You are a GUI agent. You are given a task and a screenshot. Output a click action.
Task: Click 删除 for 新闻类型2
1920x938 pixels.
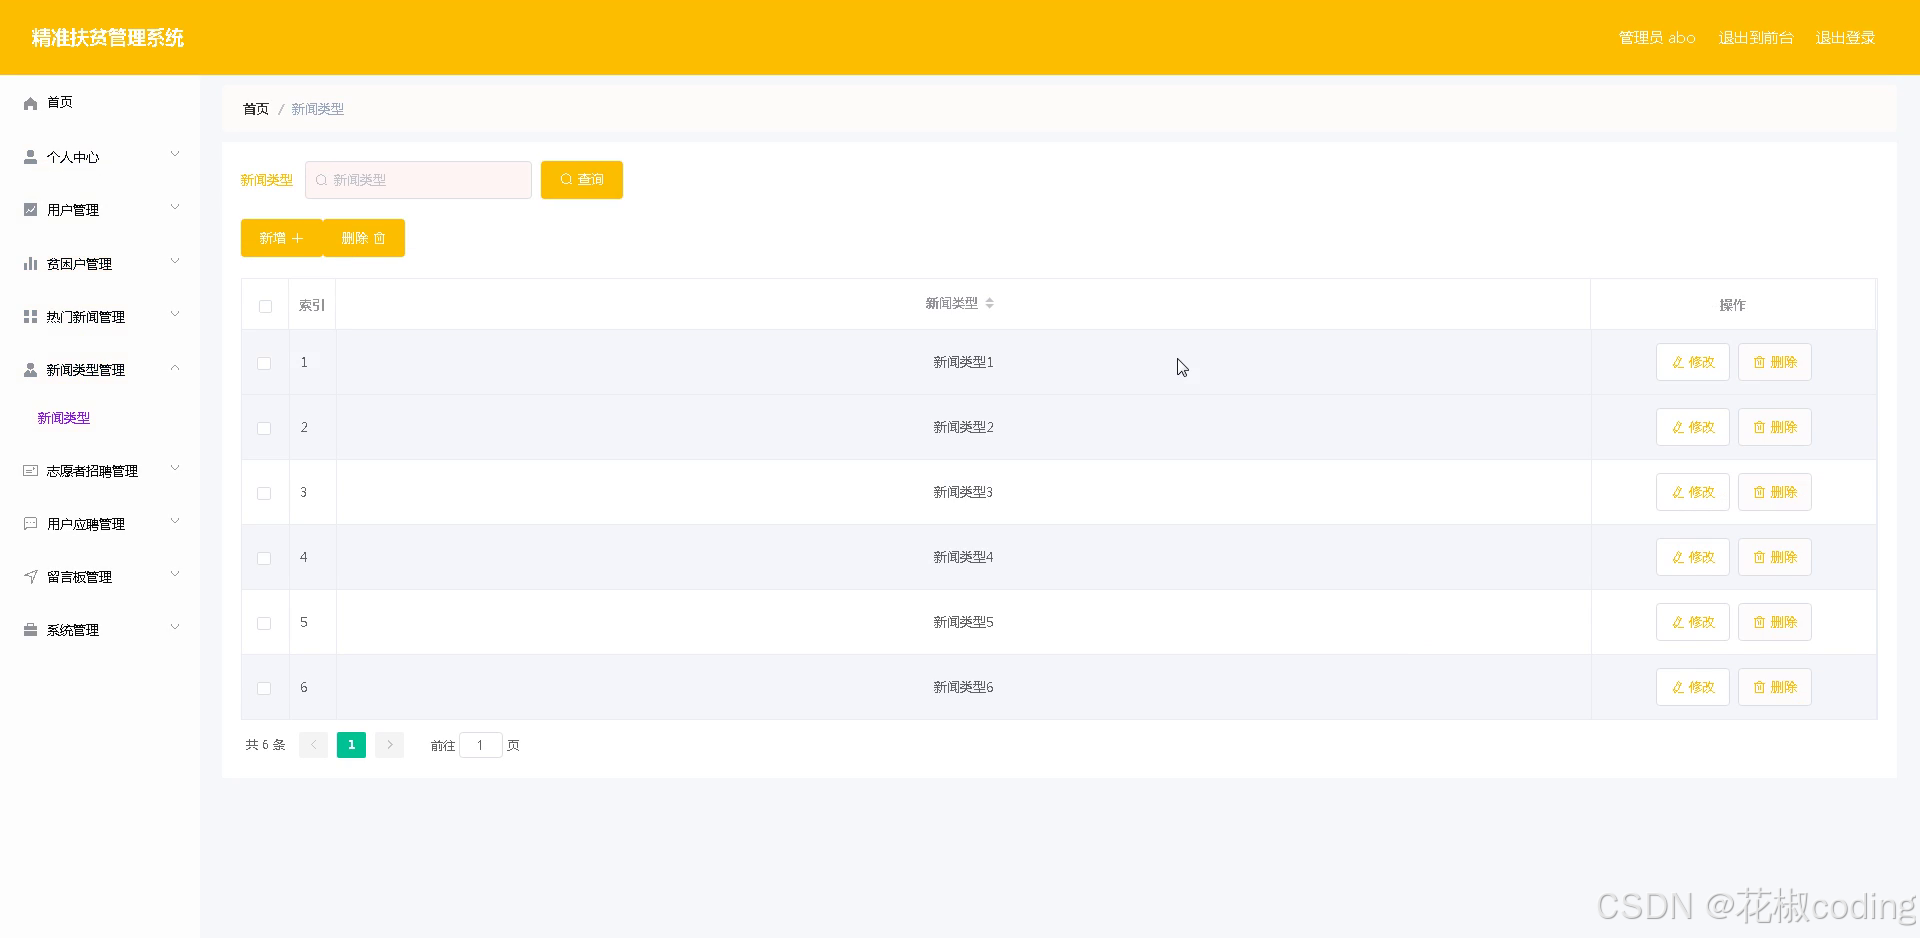pos(1775,427)
